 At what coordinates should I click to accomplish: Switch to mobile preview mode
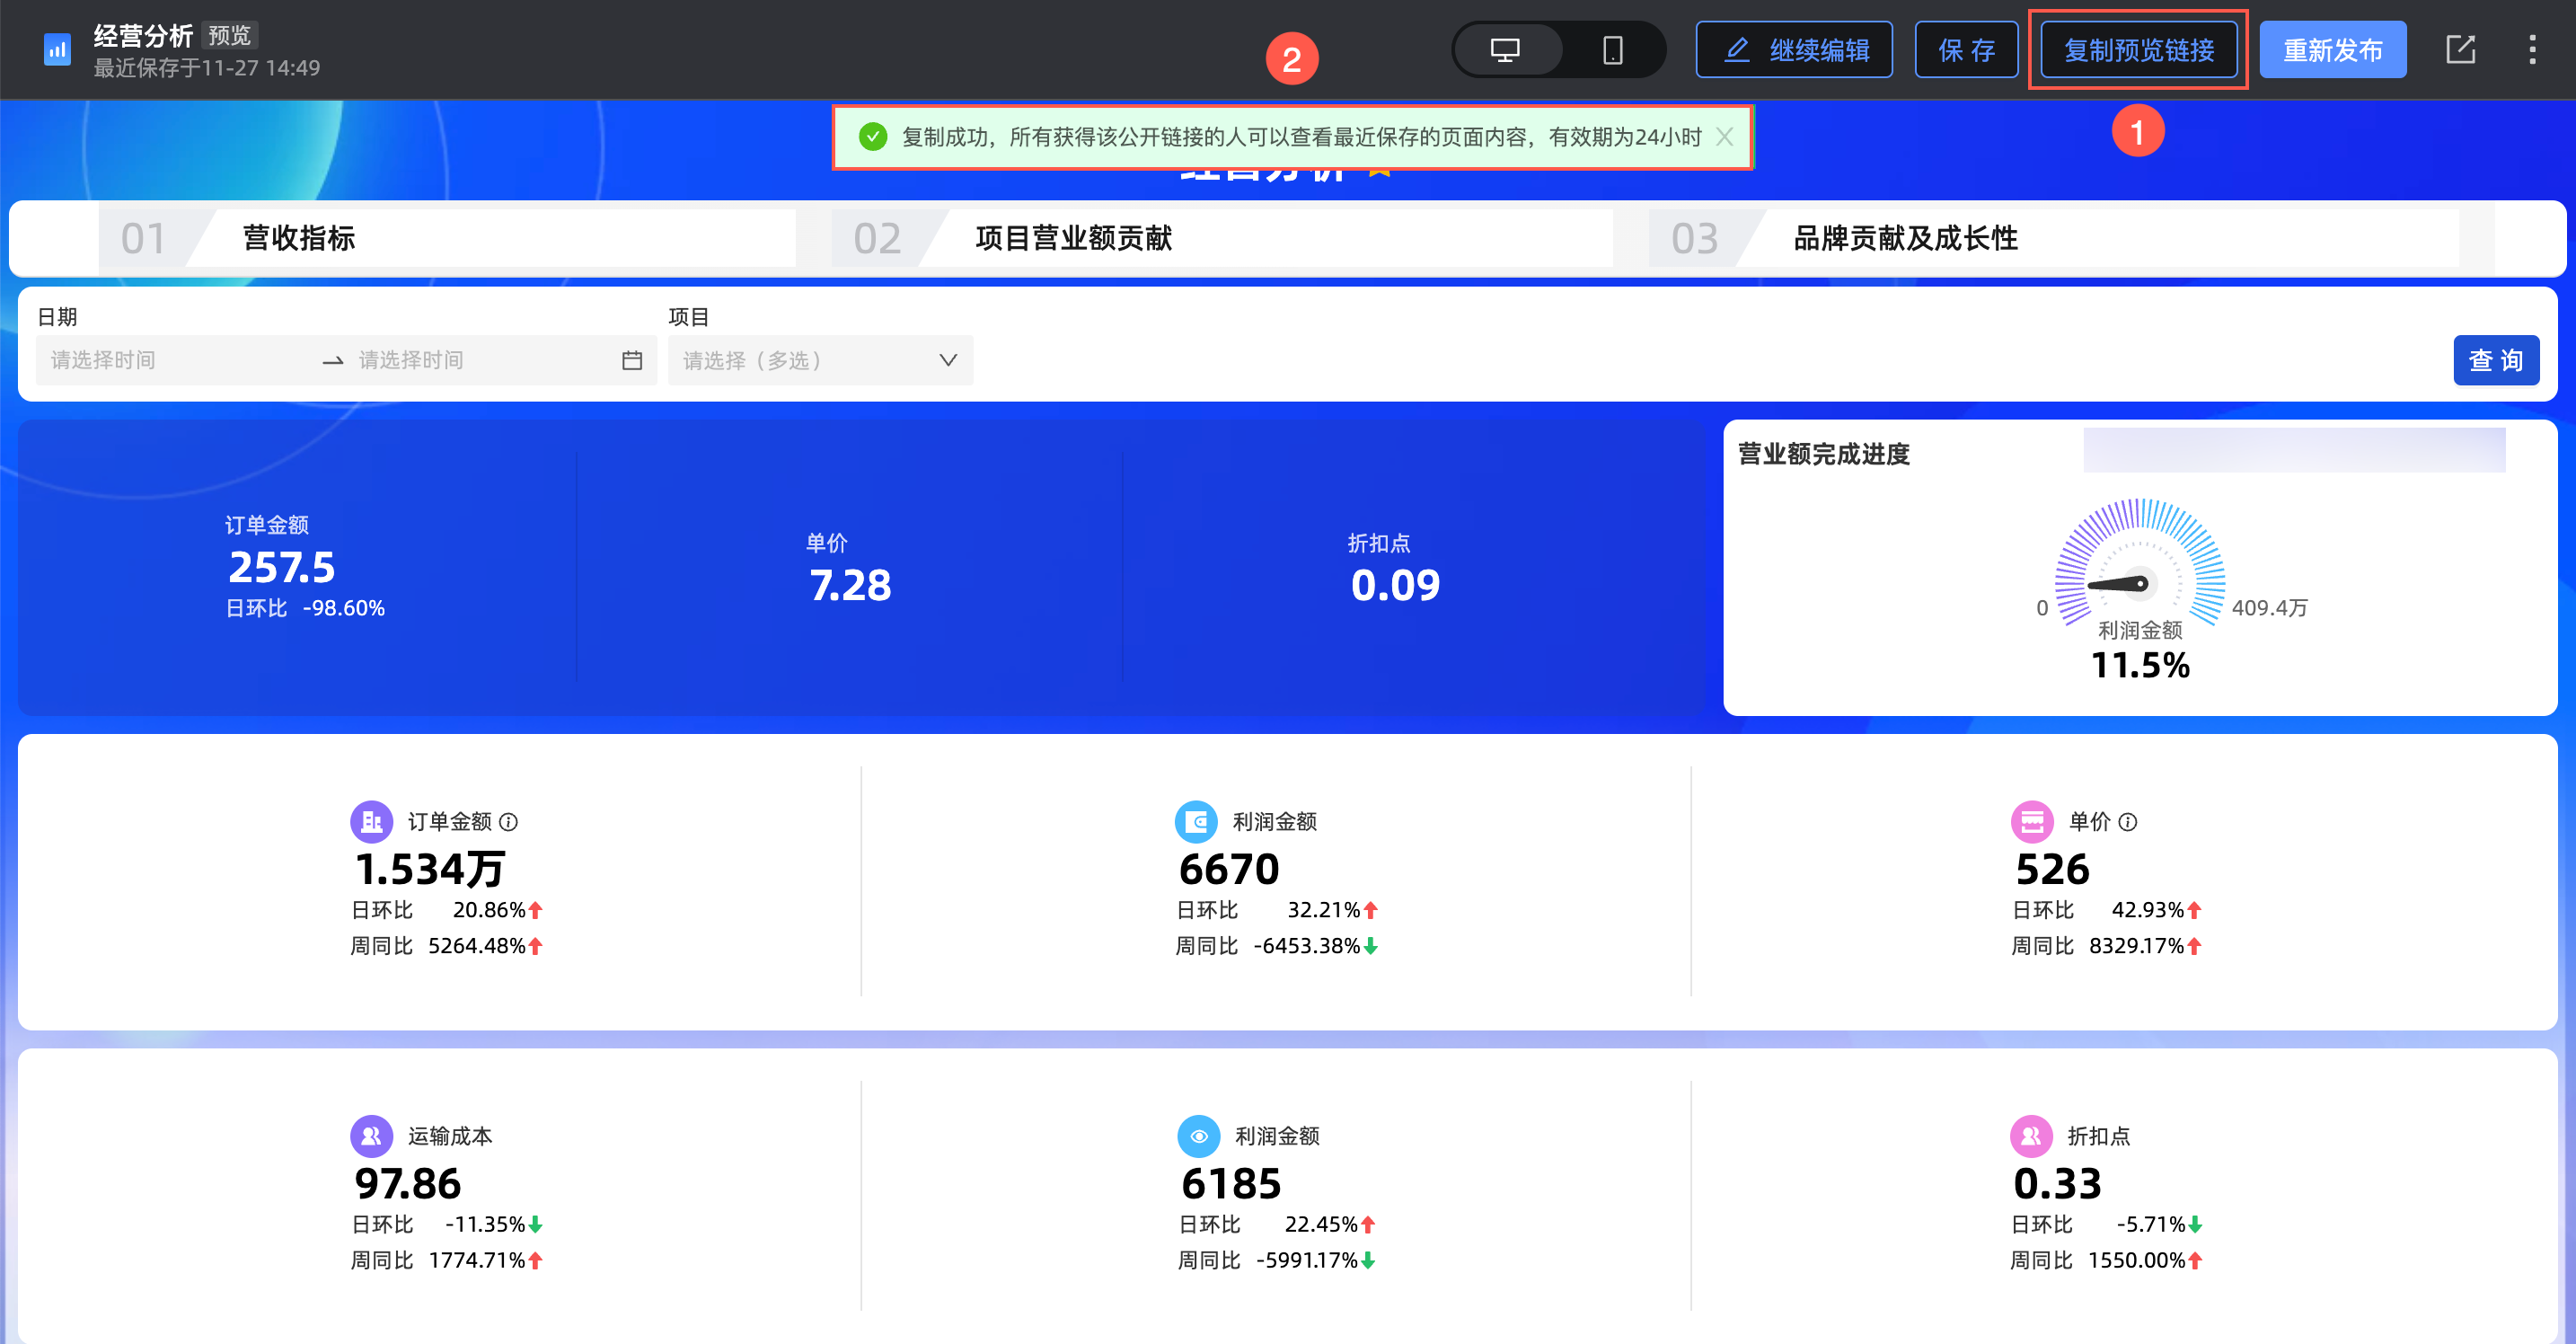coord(1612,50)
